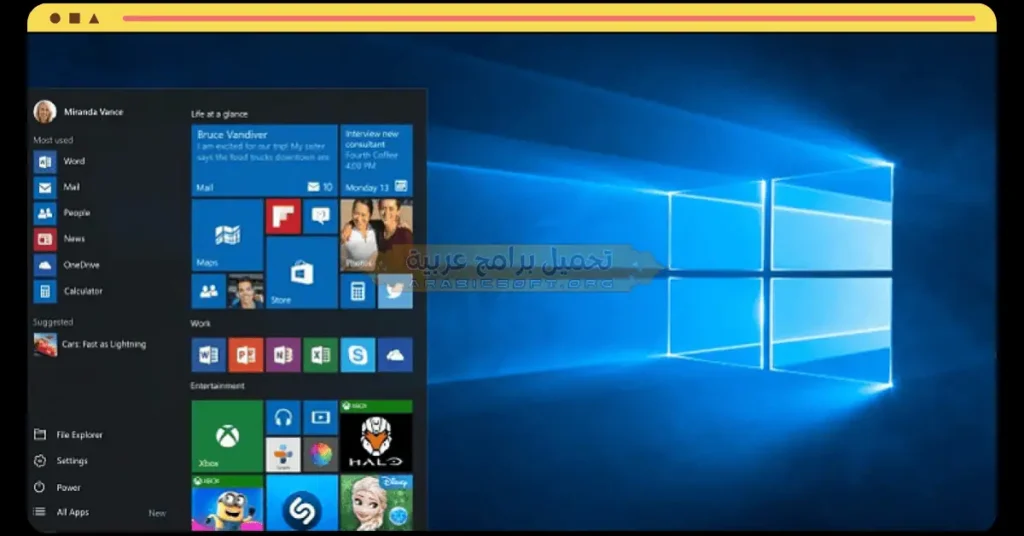Open the OneDrive cloud tile in Work group

tap(395, 355)
